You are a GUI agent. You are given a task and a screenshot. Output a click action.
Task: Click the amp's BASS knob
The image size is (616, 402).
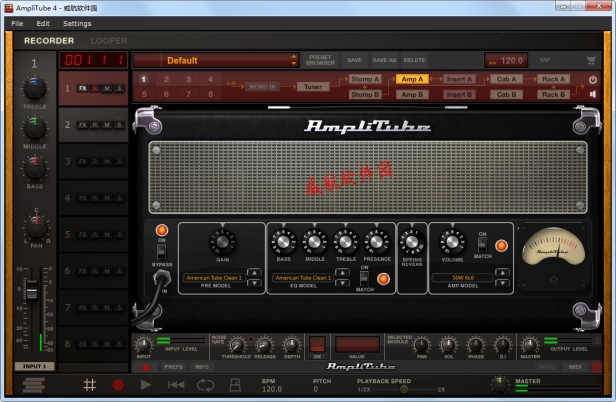click(x=283, y=242)
